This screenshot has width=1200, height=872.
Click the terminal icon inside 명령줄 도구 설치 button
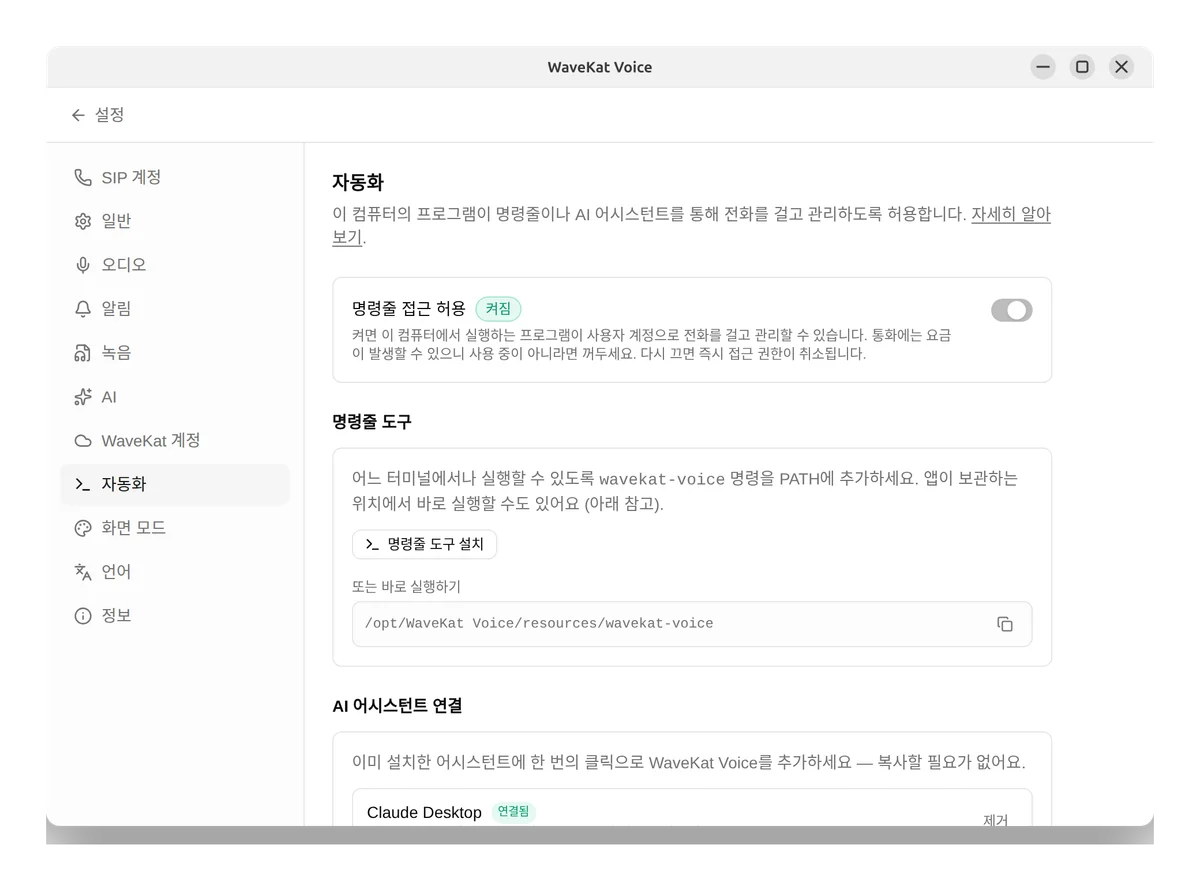[x=372, y=545]
